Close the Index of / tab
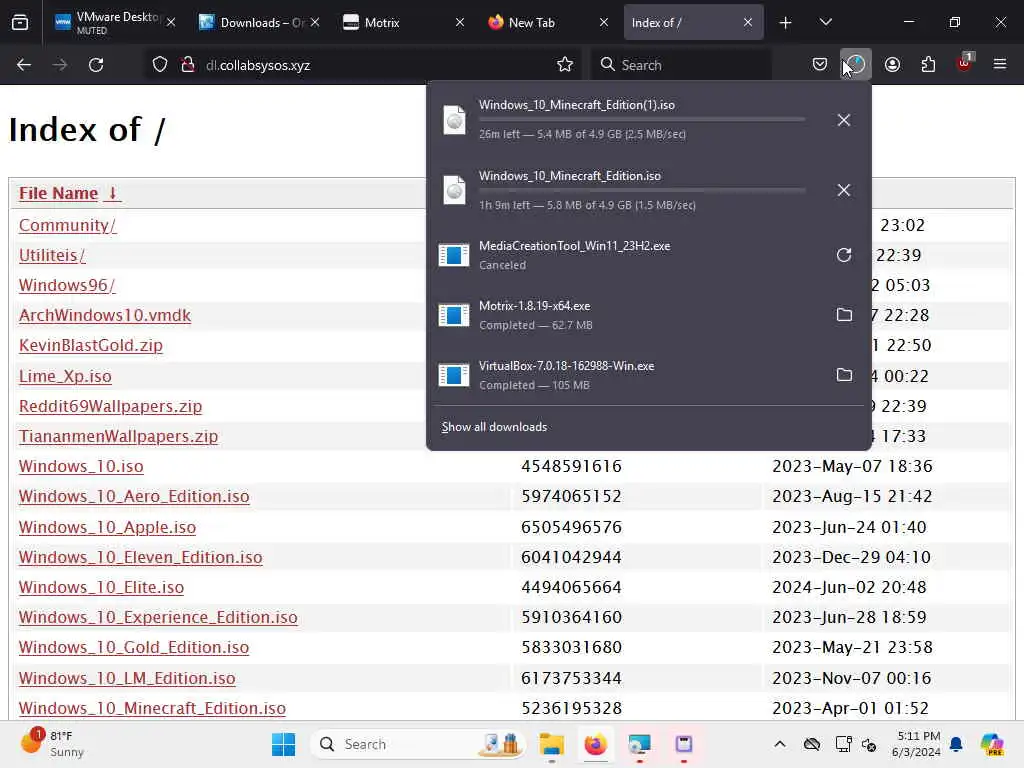This screenshot has height=768, width=1024. pyautogui.click(x=748, y=23)
